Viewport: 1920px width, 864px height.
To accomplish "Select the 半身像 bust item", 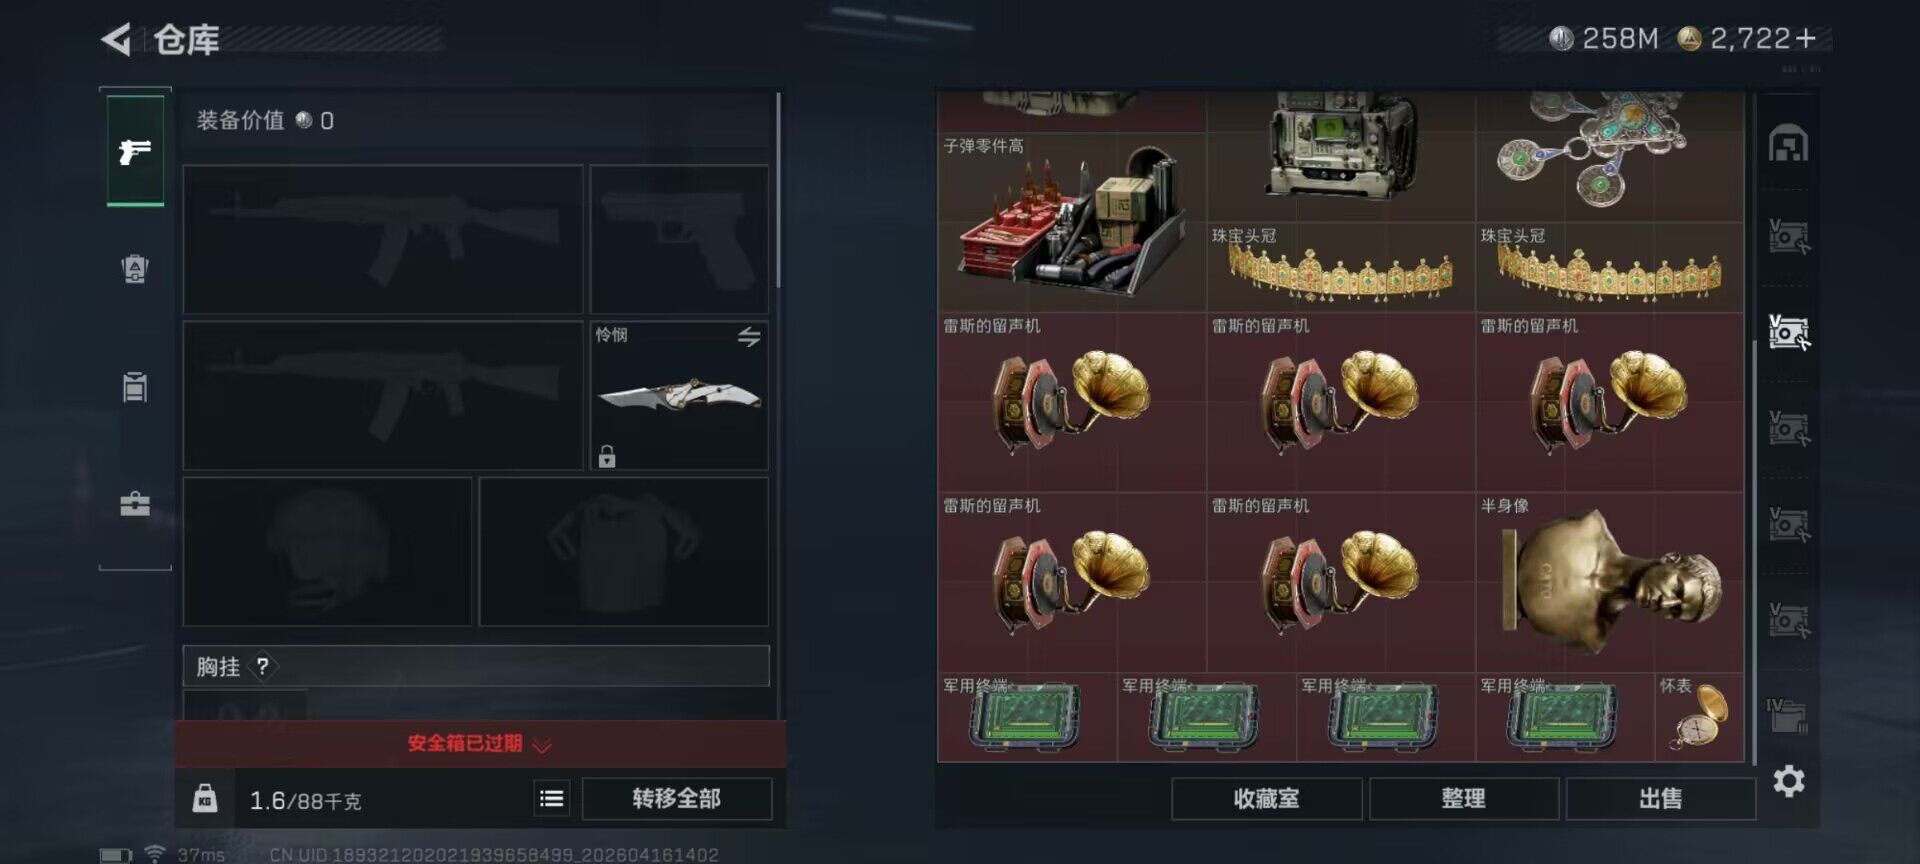I will coord(1609,582).
